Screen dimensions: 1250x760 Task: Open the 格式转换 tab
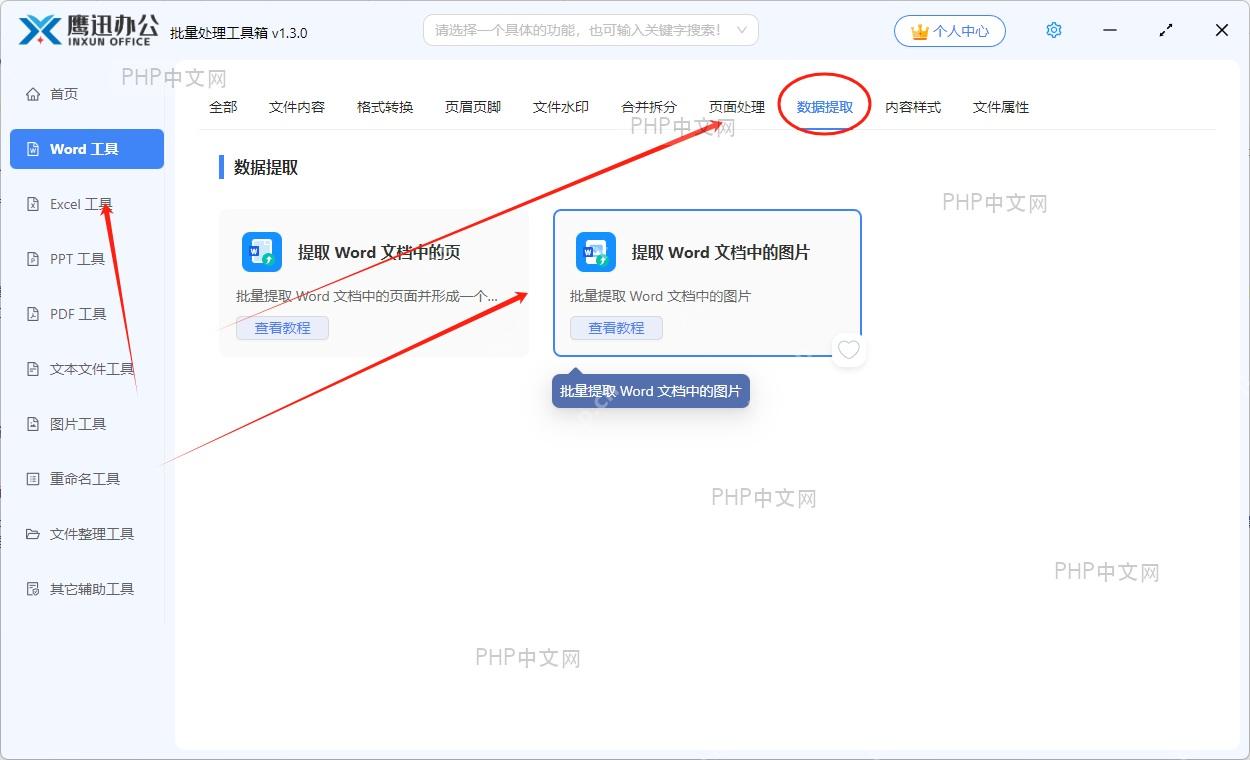tap(385, 107)
